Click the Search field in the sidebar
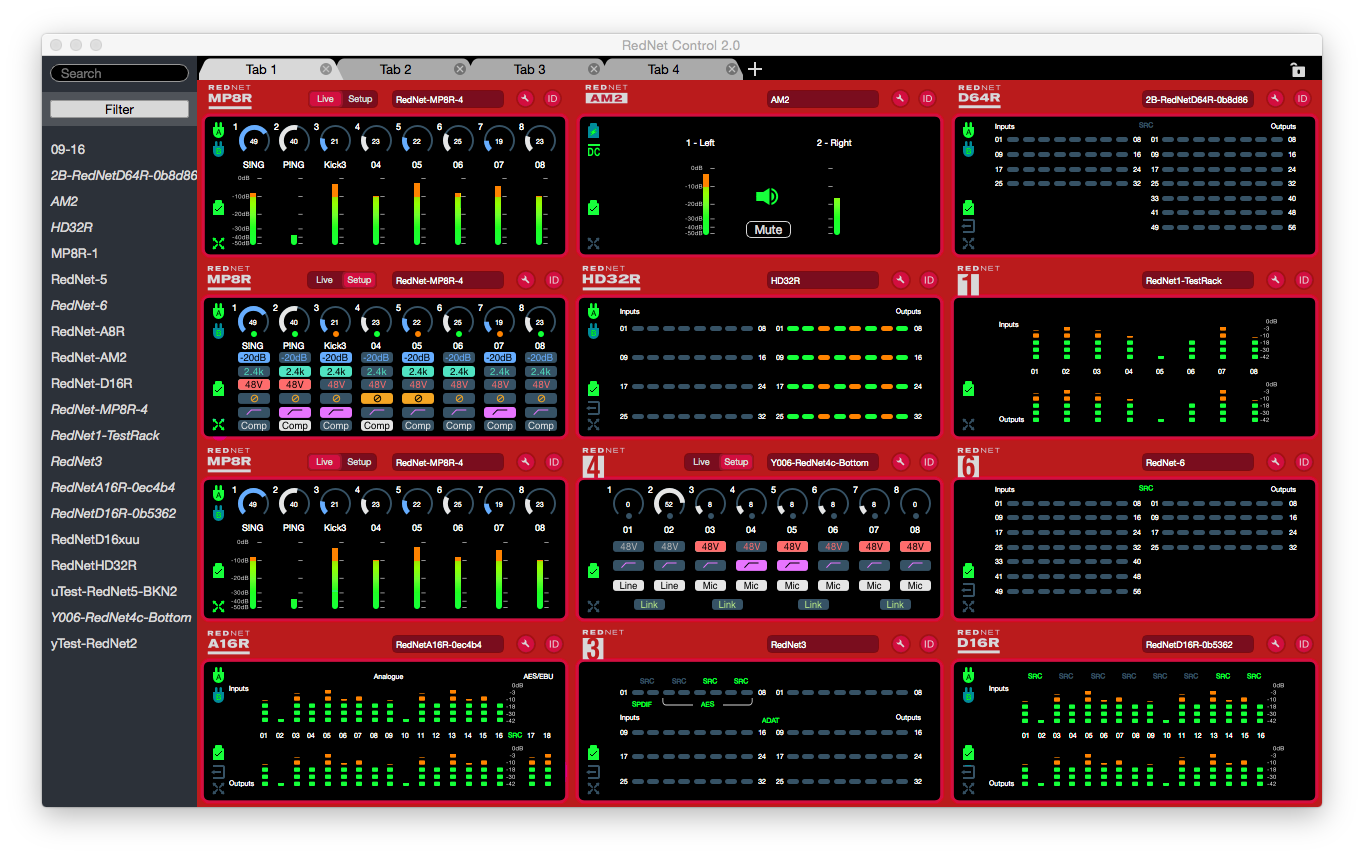Viewport: 1364px width, 857px height. 119,73
